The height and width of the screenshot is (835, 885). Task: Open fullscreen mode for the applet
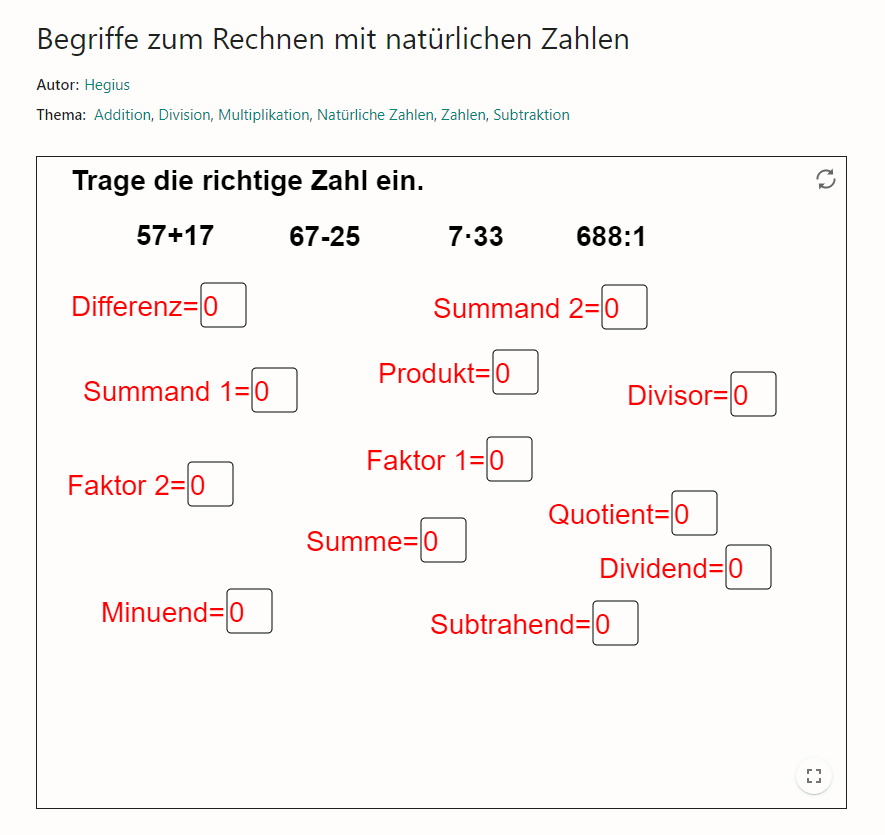tap(814, 775)
